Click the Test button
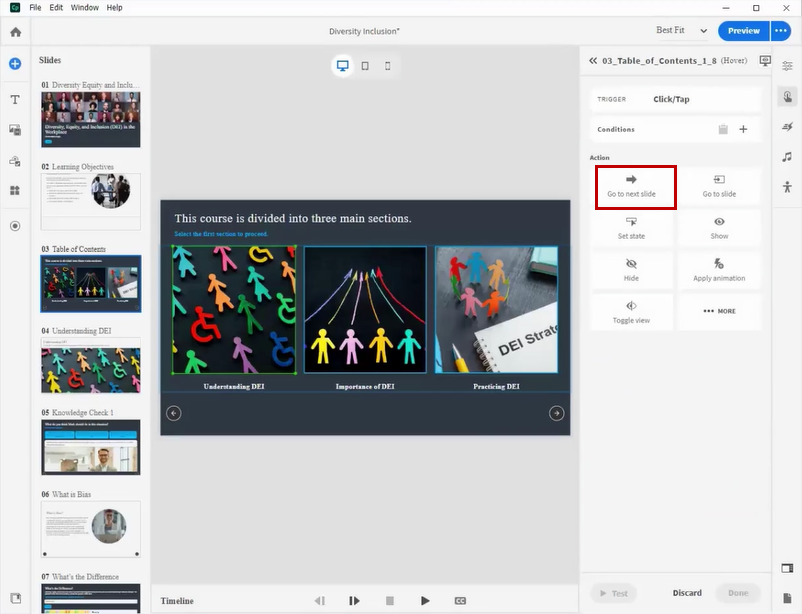The image size is (802, 614). [614, 594]
